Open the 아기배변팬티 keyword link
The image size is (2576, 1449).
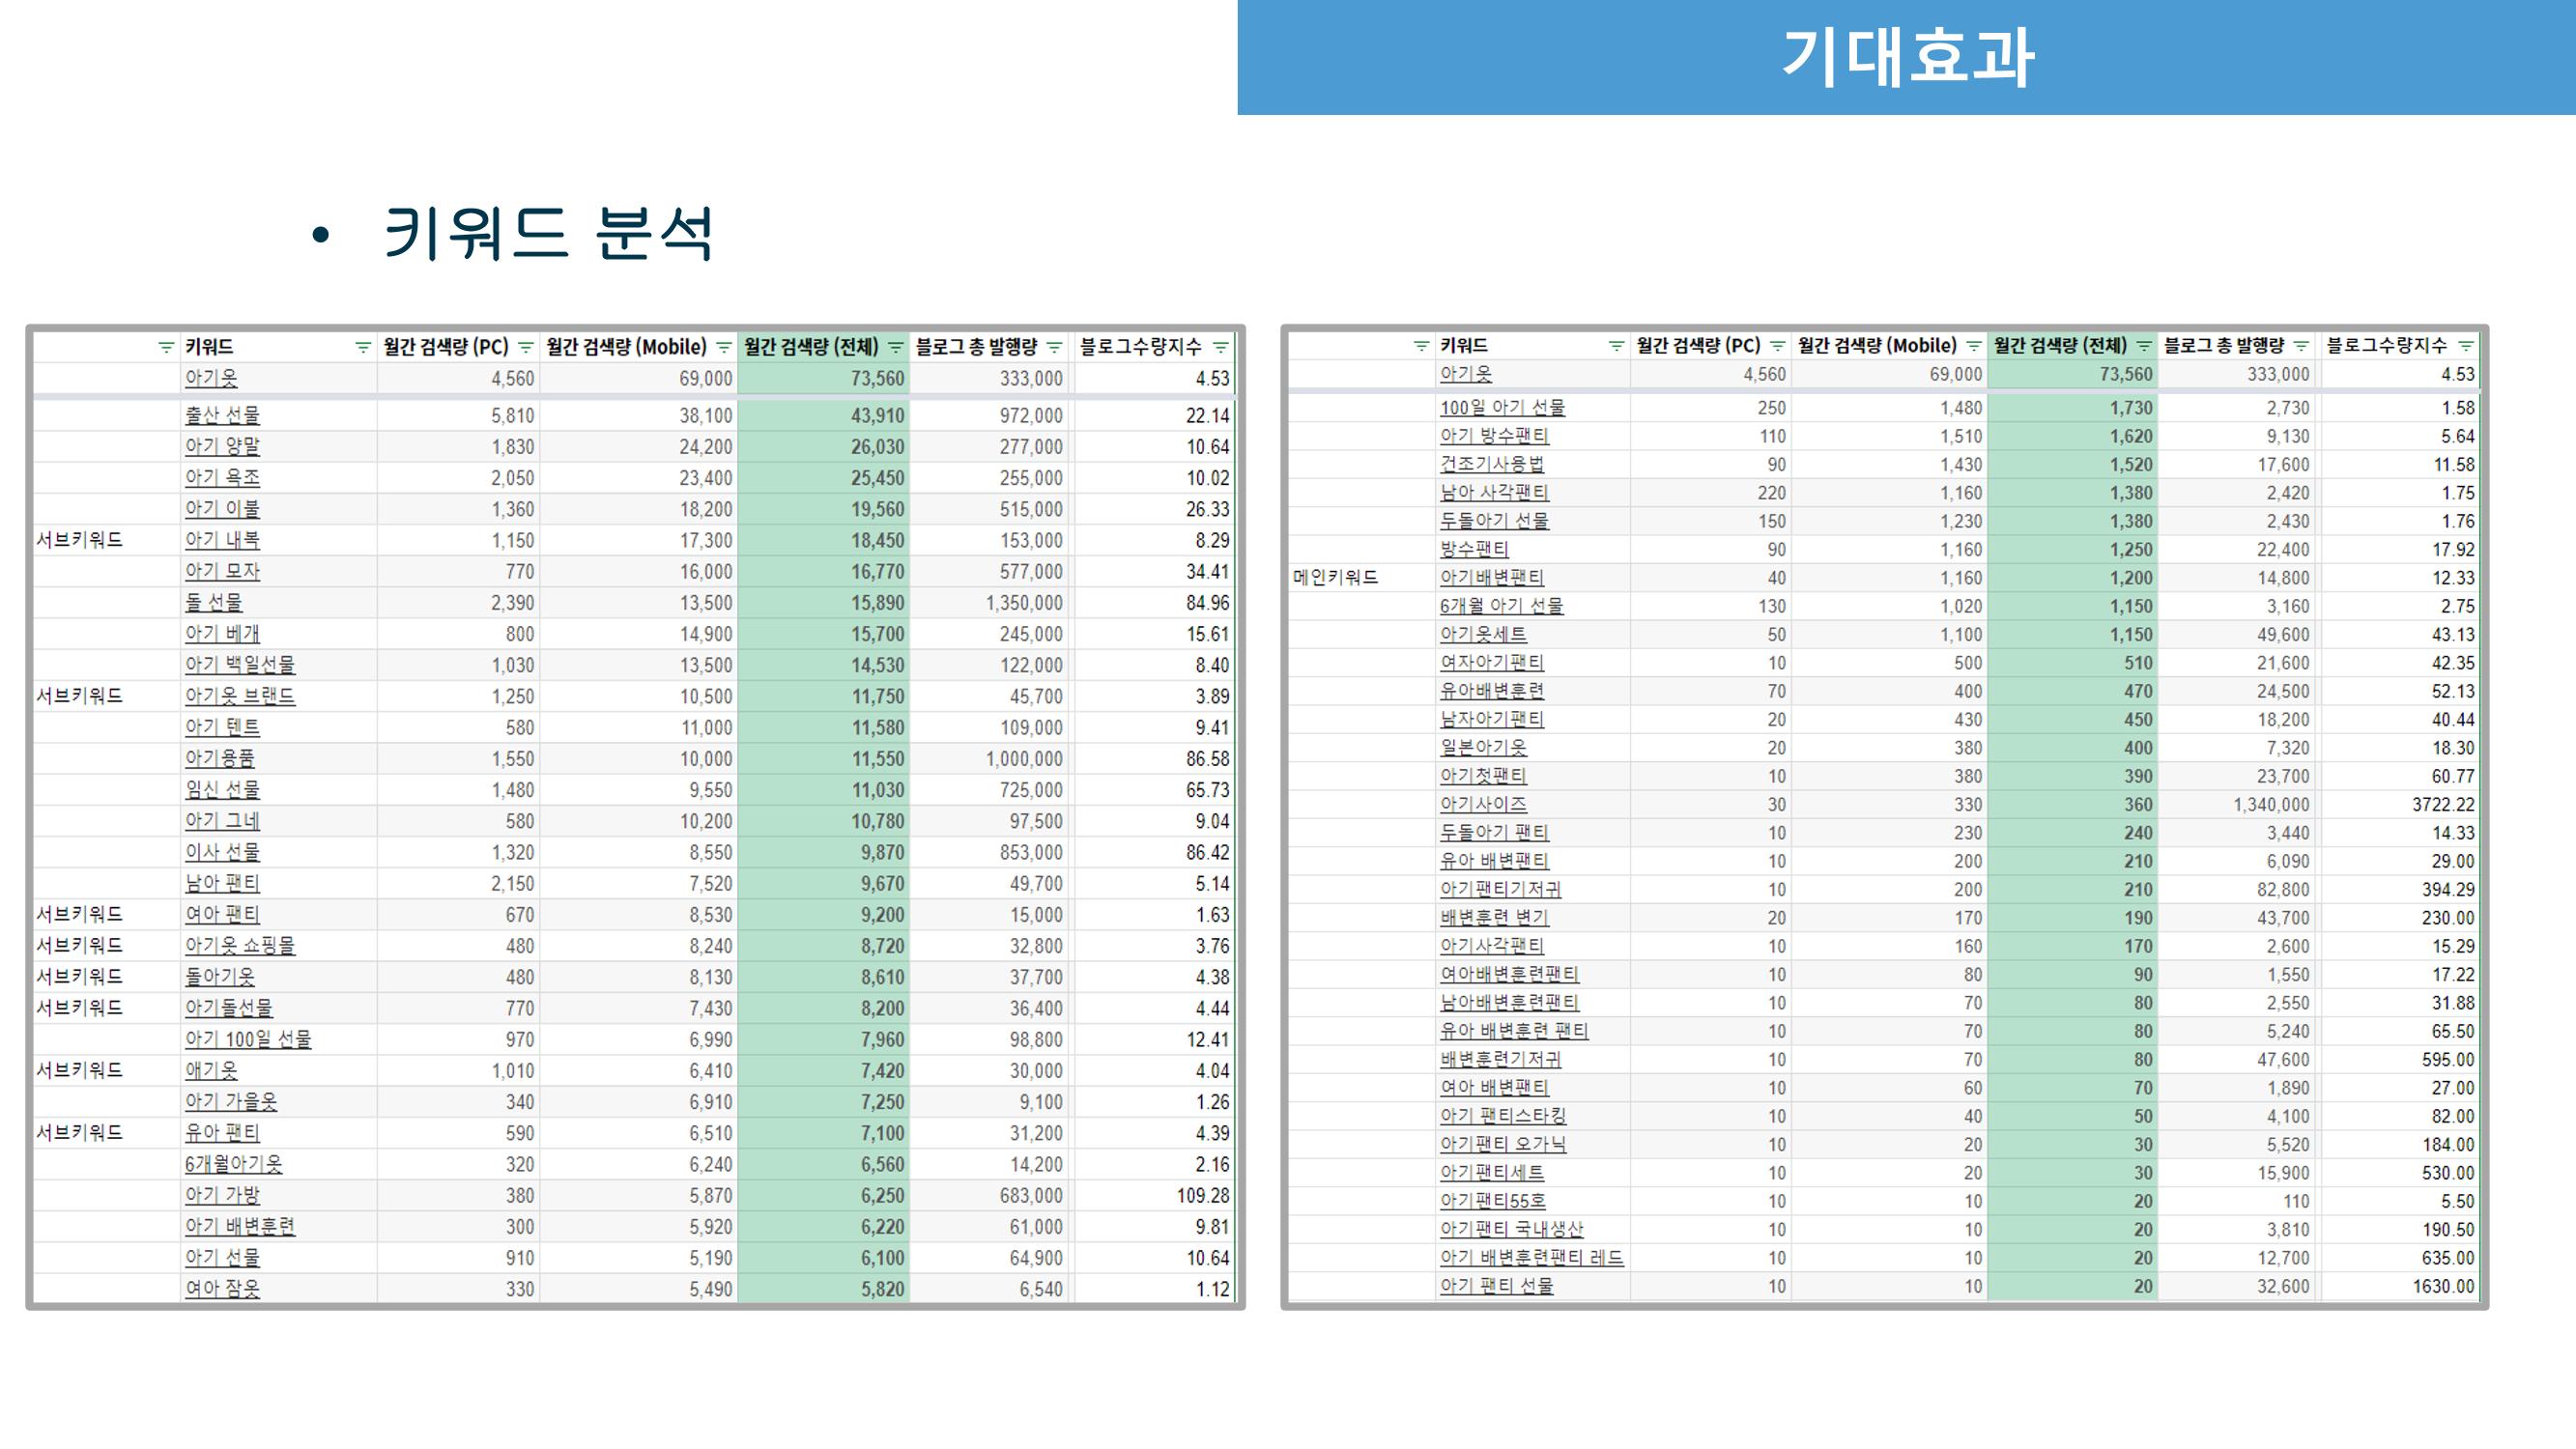[1492, 578]
